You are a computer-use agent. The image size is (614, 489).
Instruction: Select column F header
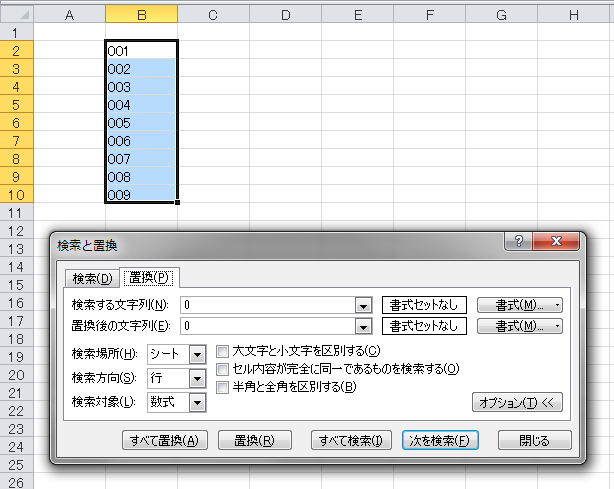pos(429,15)
